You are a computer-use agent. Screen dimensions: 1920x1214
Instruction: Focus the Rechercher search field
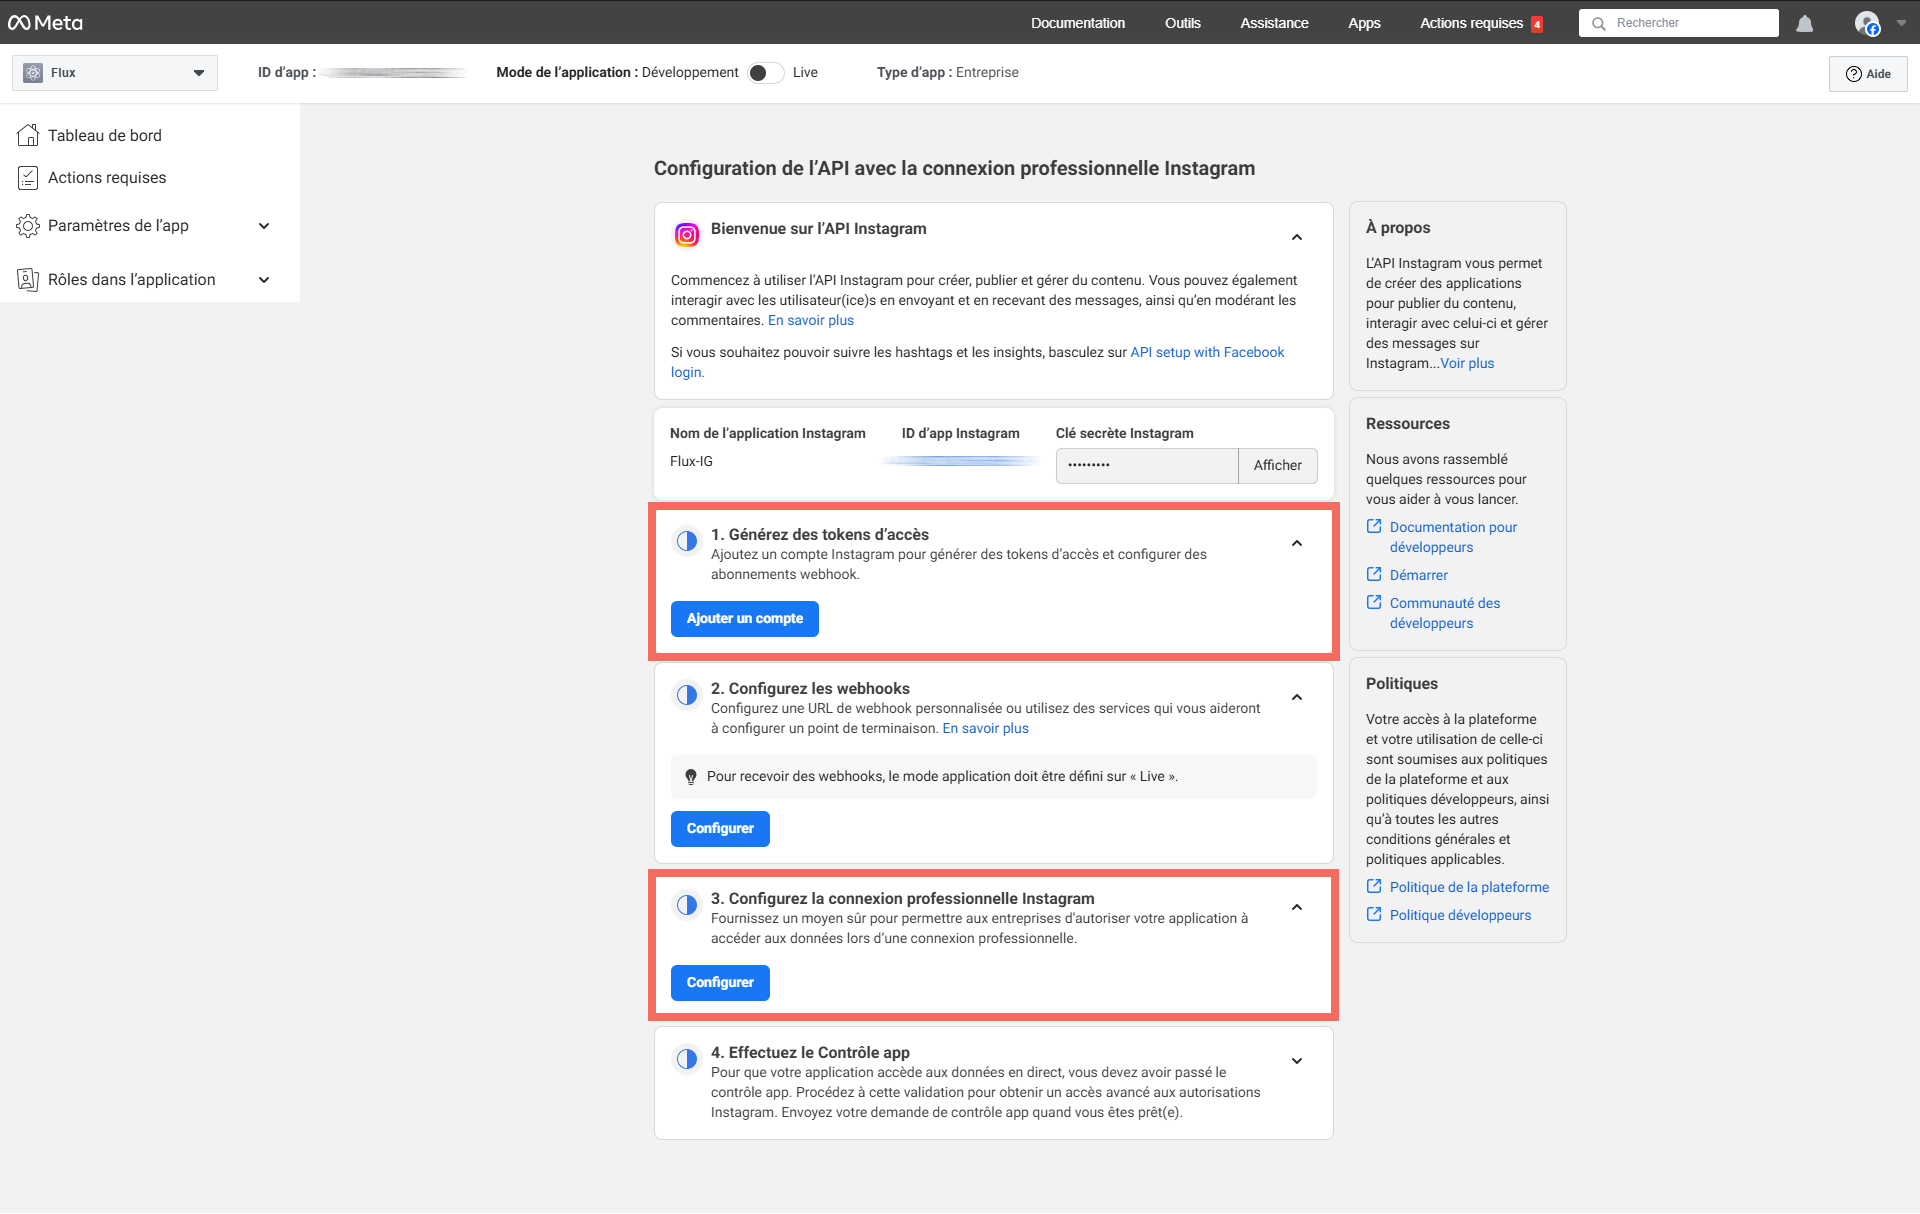click(1679, 23)
